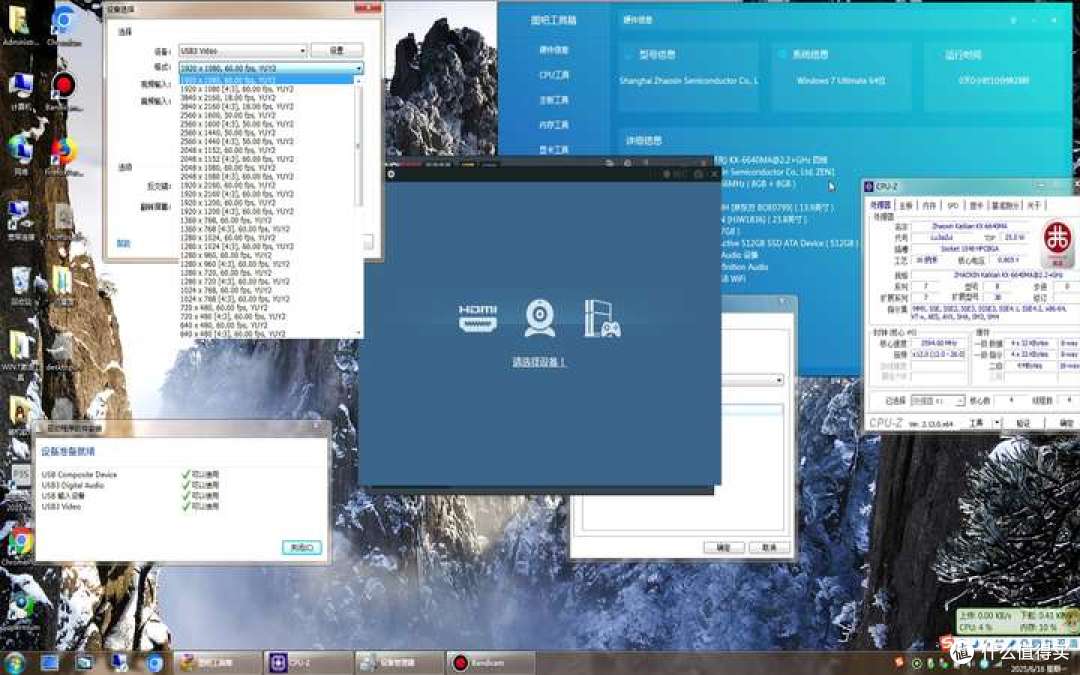Screen dimensions: 1080x675
Task: Select Memory Tools in toolbox sidebar
Action: pos(554,125)
